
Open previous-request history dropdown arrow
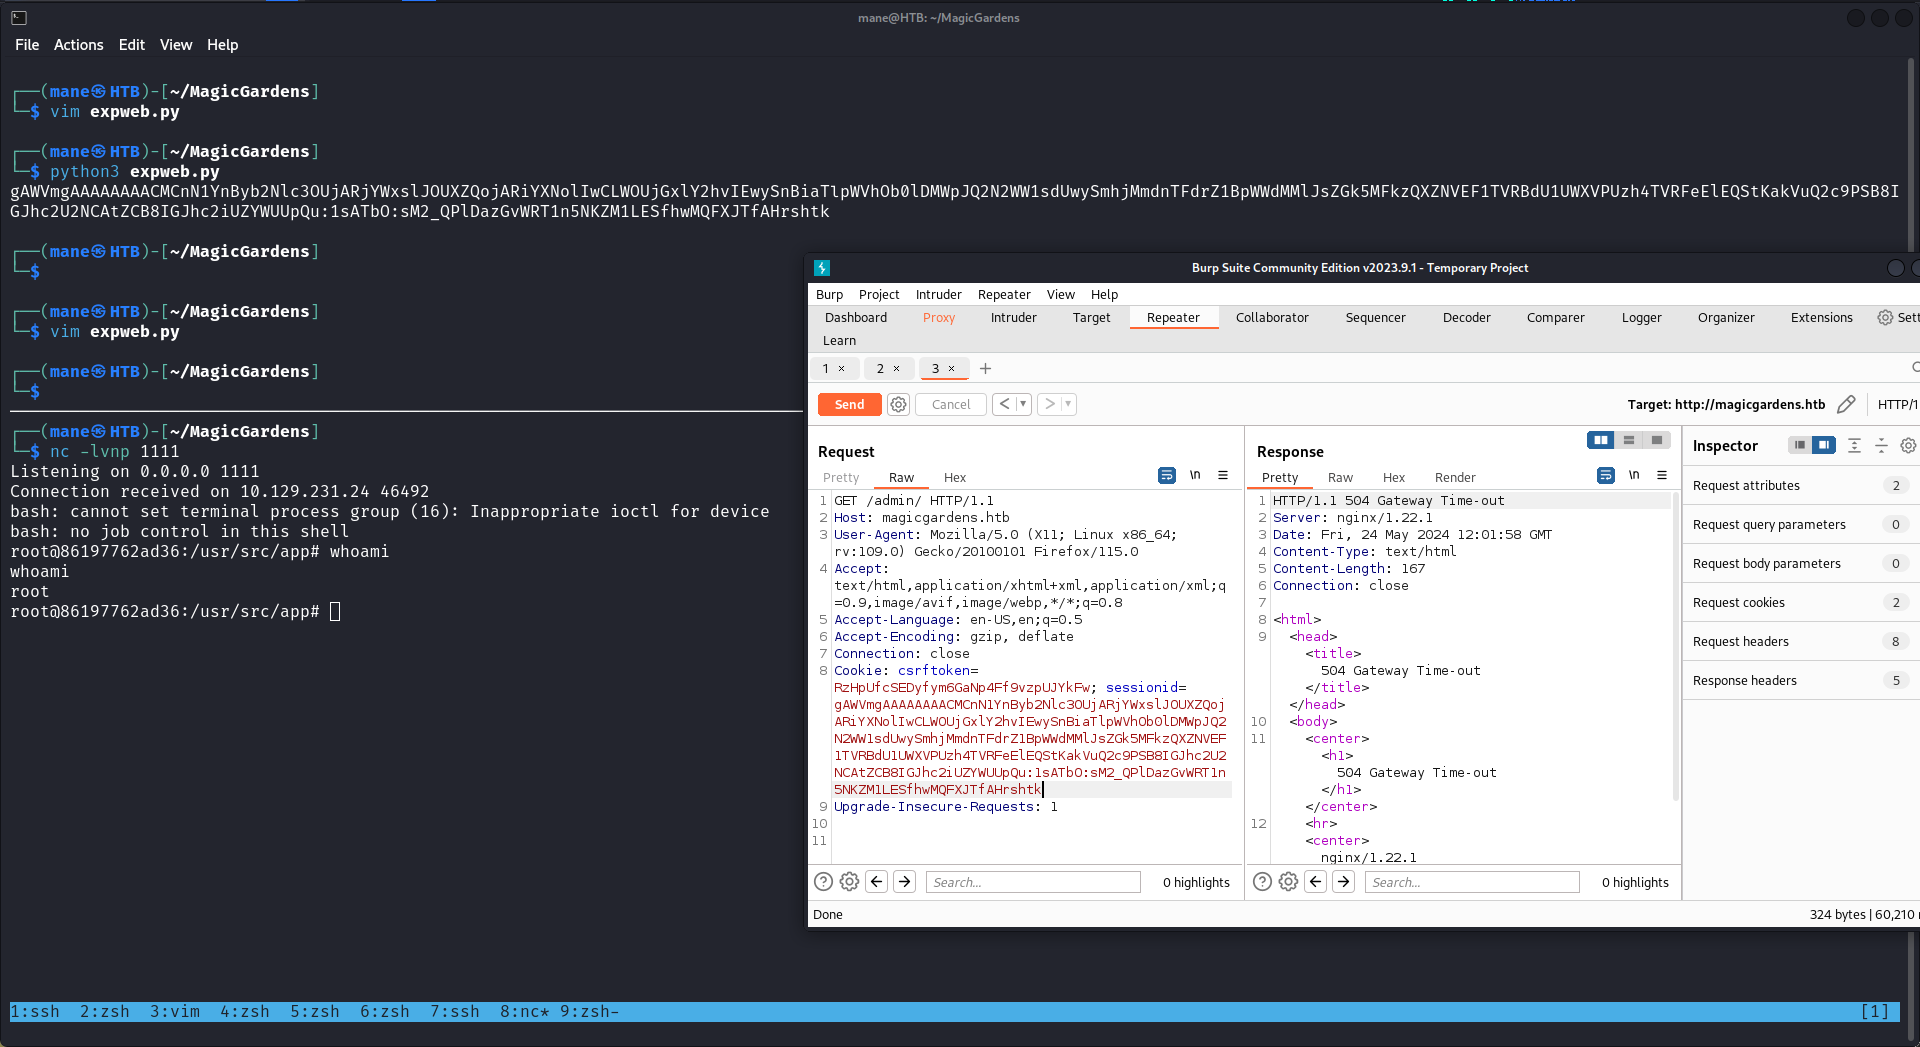point(1023,405)
